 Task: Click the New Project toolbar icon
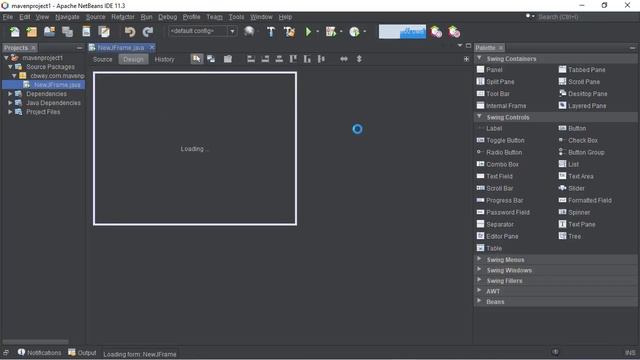pyautogui.click(x=32, y=31)
